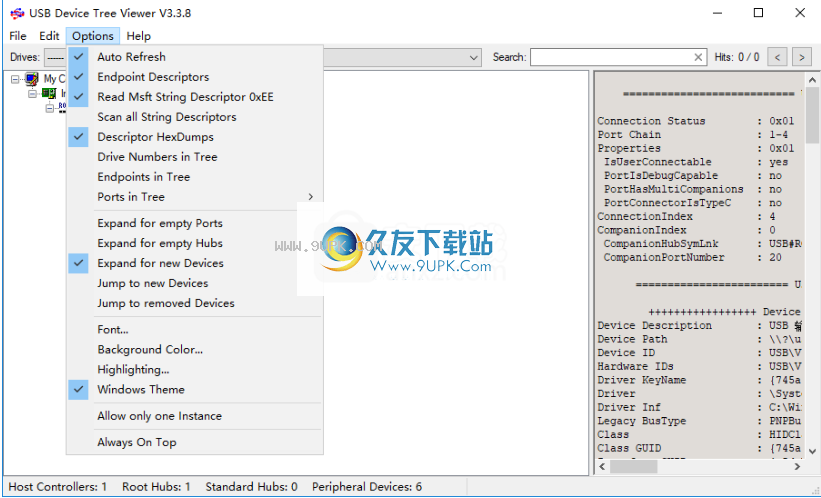
Task: Open the File menu
Action: click(18, 36)
